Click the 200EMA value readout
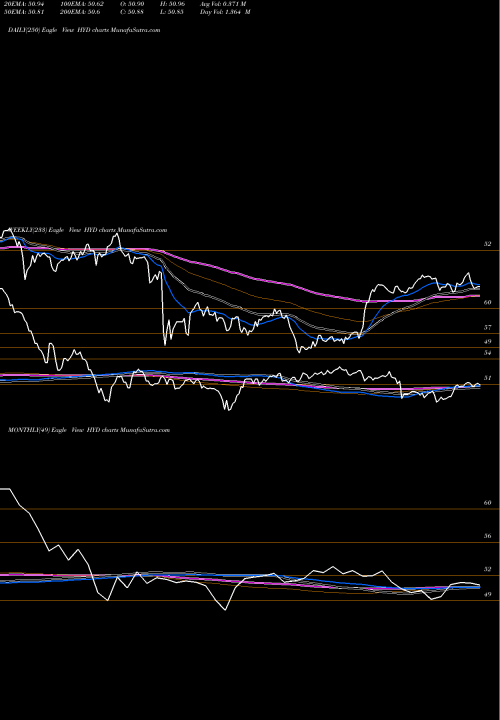Viewport: 500px width, 720px height. click(x=80, y=12)
